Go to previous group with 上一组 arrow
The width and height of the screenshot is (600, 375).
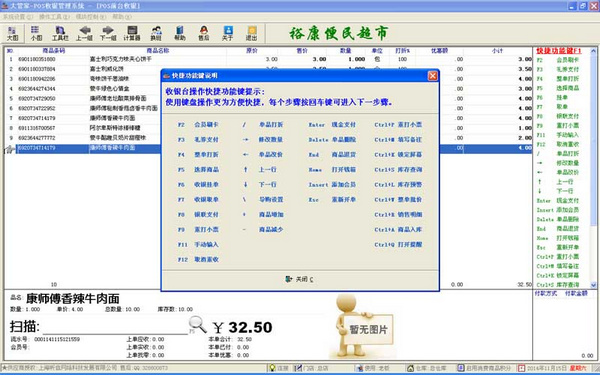pyautogui.click(x=84, y=33)
